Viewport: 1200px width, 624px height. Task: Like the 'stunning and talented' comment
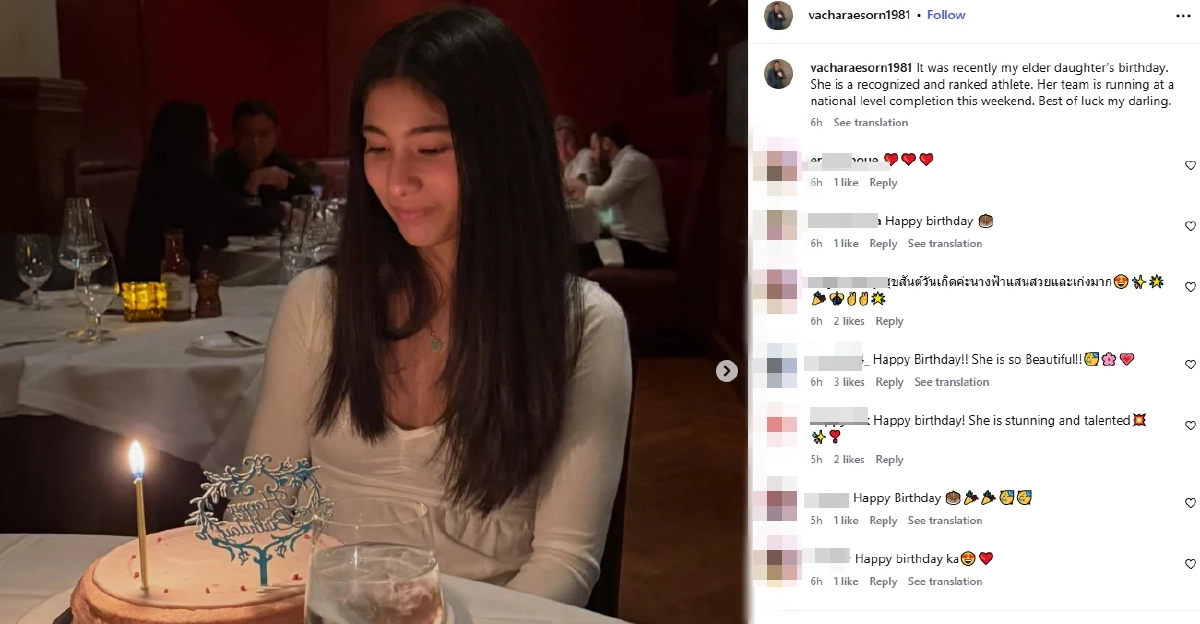[x=1190, y=426]
